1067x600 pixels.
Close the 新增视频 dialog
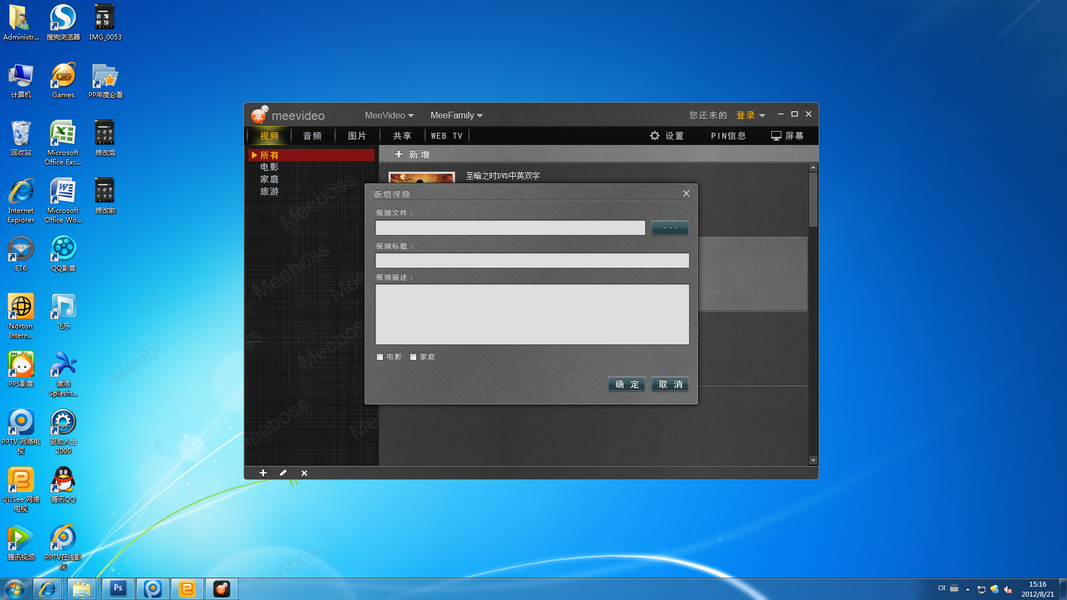pos(686,194)
